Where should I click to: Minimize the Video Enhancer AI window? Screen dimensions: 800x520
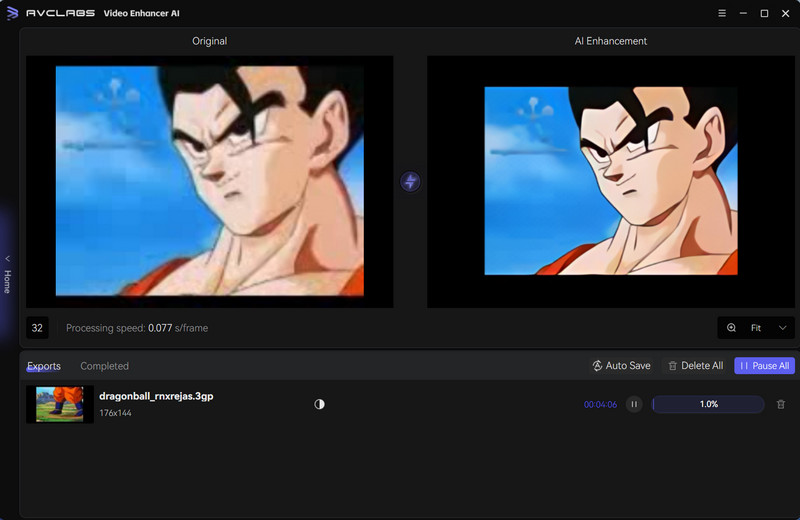pos(743,13)
